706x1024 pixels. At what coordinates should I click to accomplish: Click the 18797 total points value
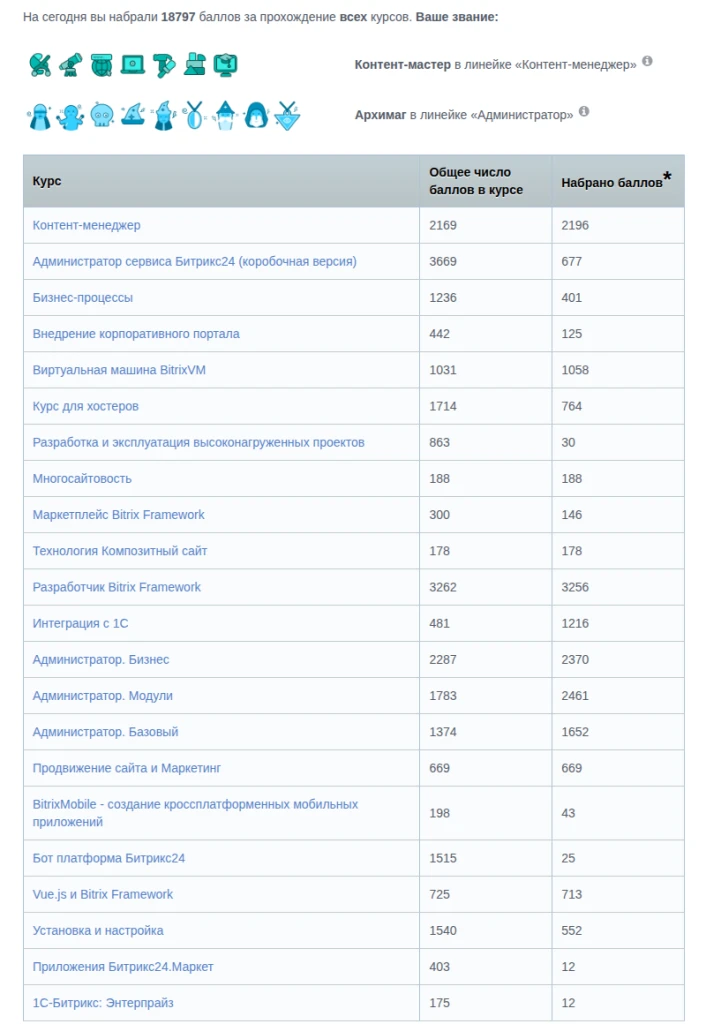pos(178,17)
